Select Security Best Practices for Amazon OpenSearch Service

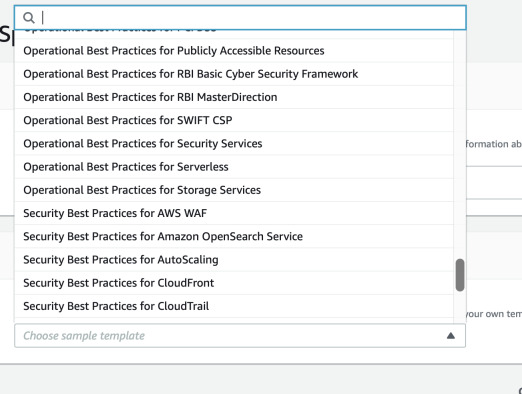234,236
